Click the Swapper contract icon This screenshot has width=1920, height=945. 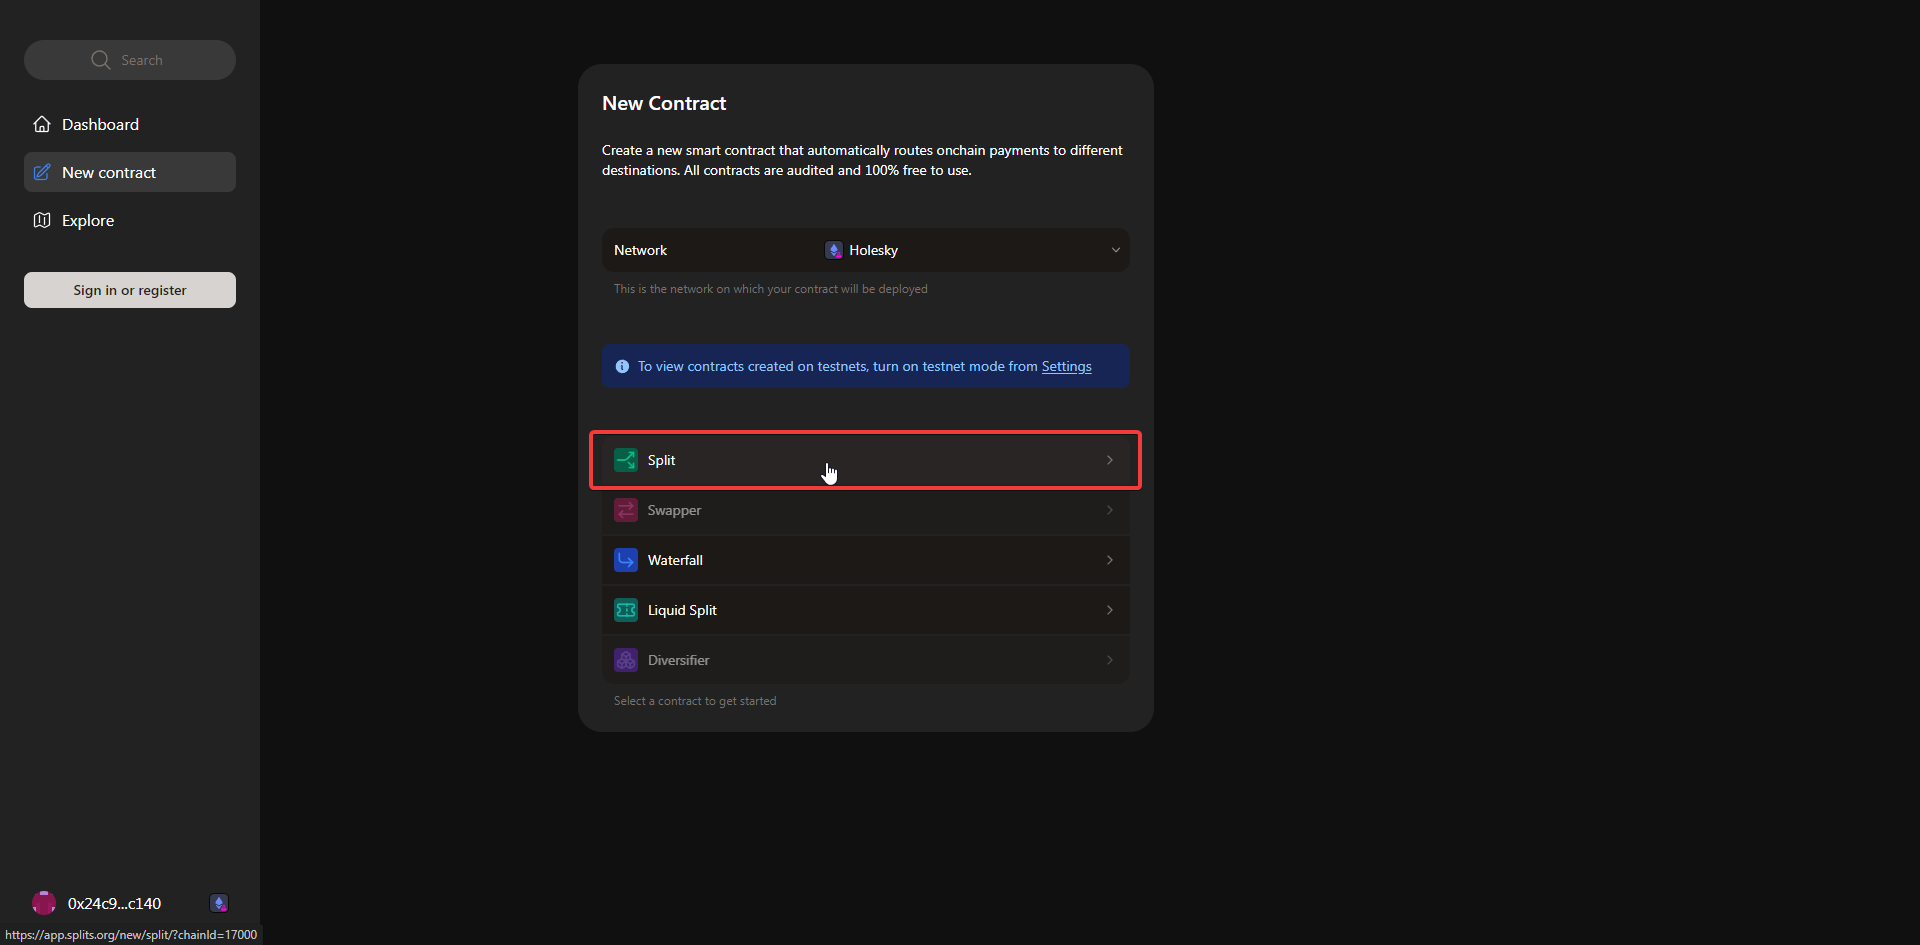point(626,510)
